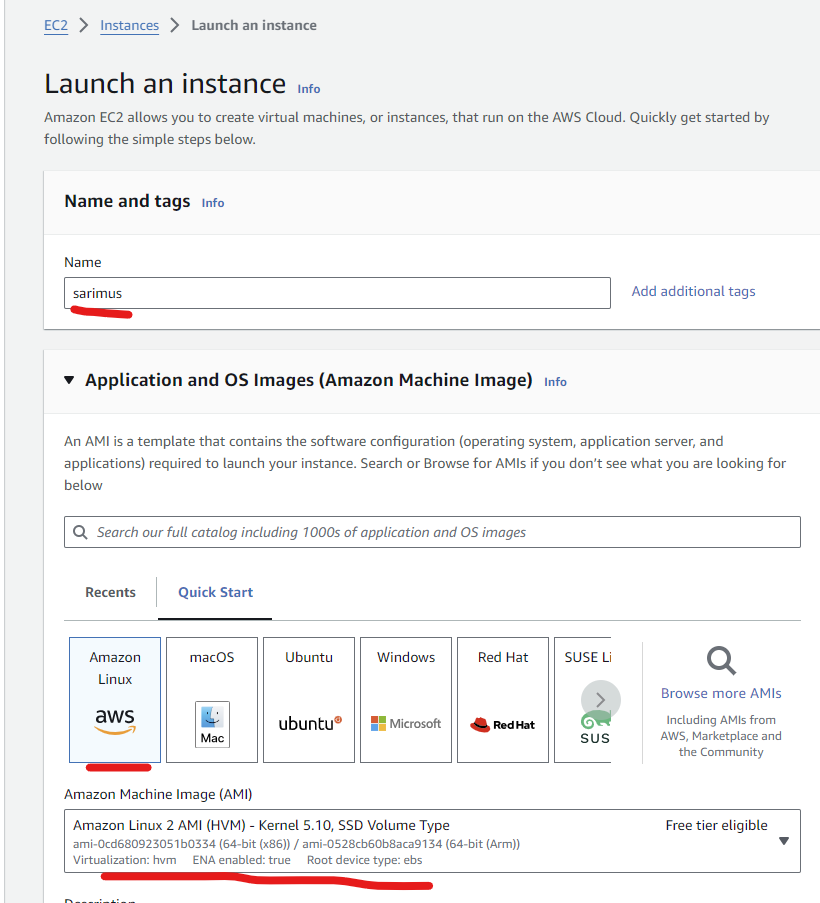
Task: Click the aws logo in Amazon Linux tile
Action: click(x=115, y=720)
